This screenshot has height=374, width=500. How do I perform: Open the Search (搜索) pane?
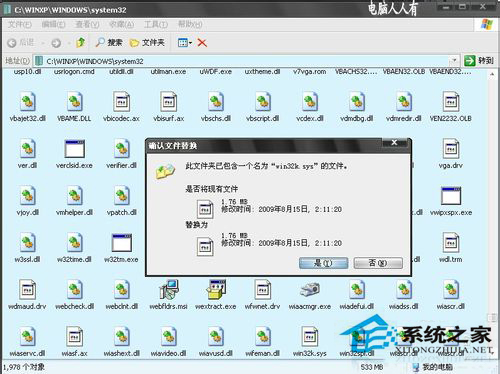tap(109, 42)
